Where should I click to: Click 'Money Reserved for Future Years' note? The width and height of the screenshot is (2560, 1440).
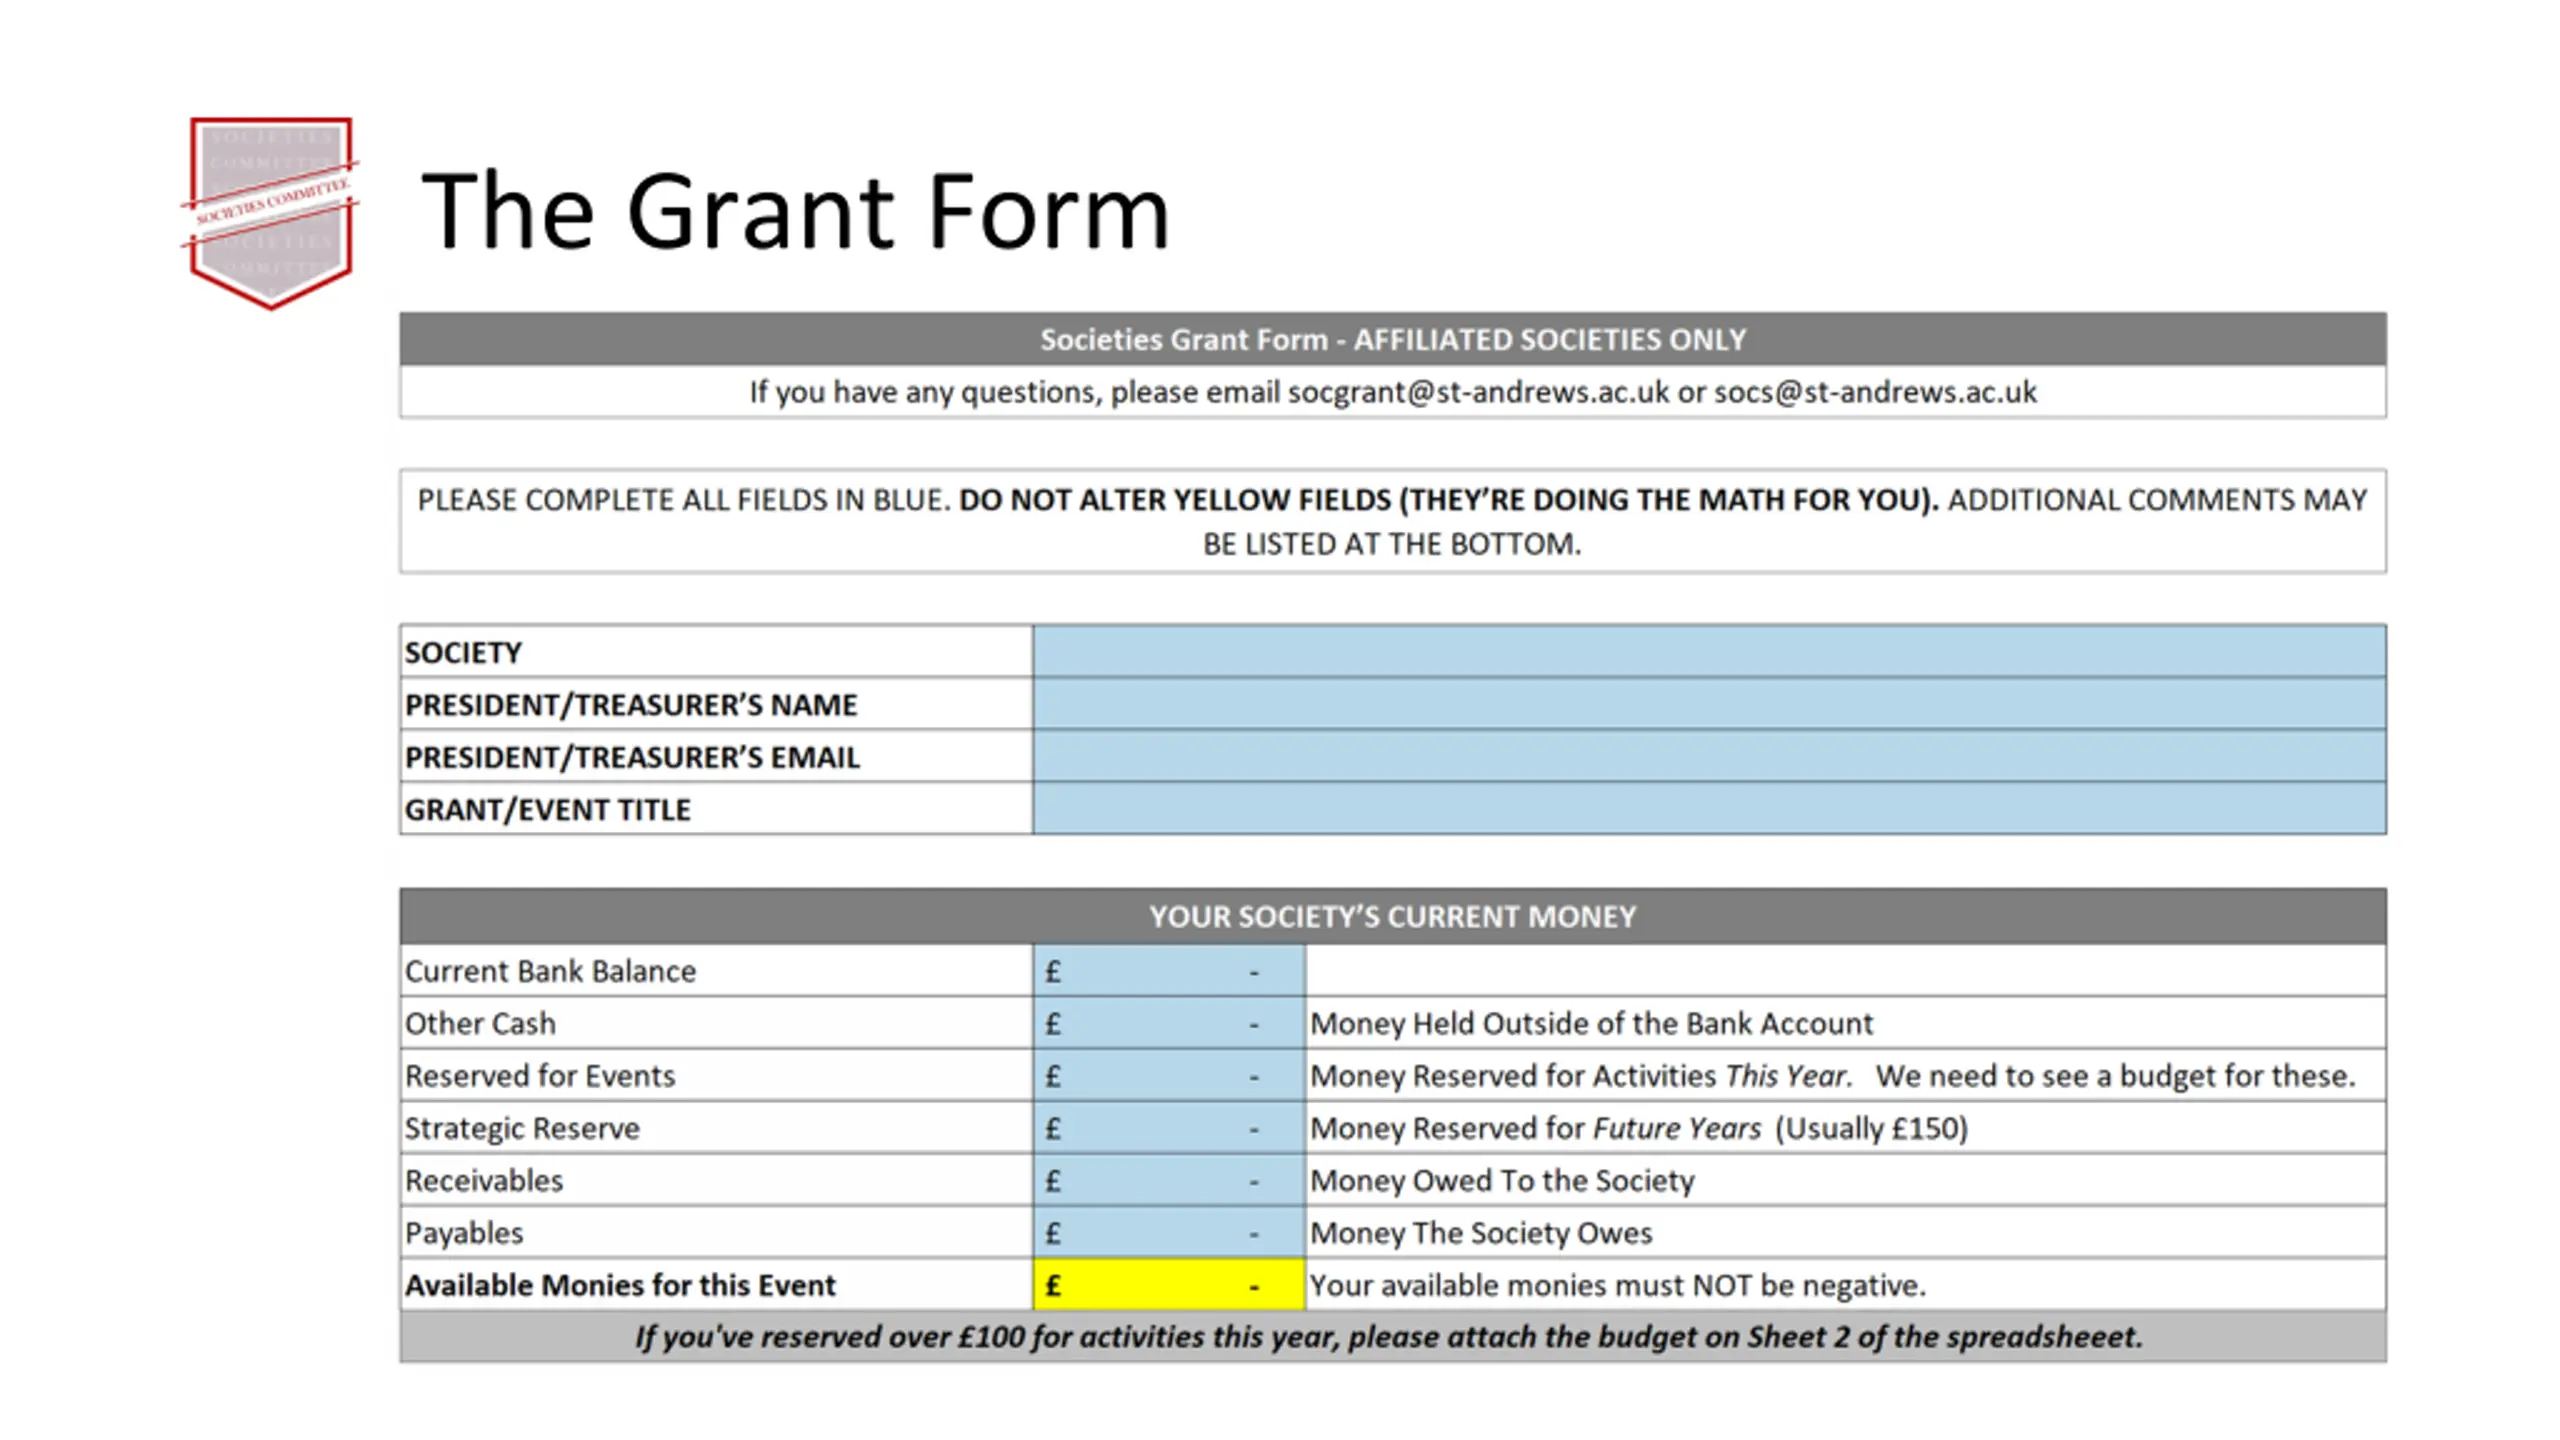1639,1128
